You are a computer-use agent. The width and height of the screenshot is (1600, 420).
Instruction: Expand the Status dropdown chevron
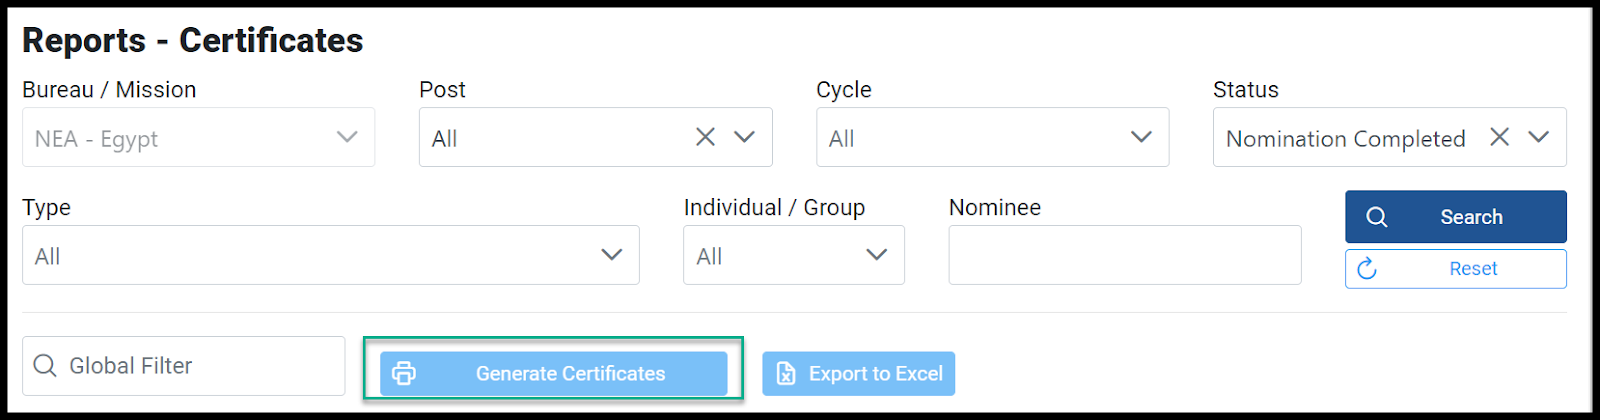click(1538, 137)
